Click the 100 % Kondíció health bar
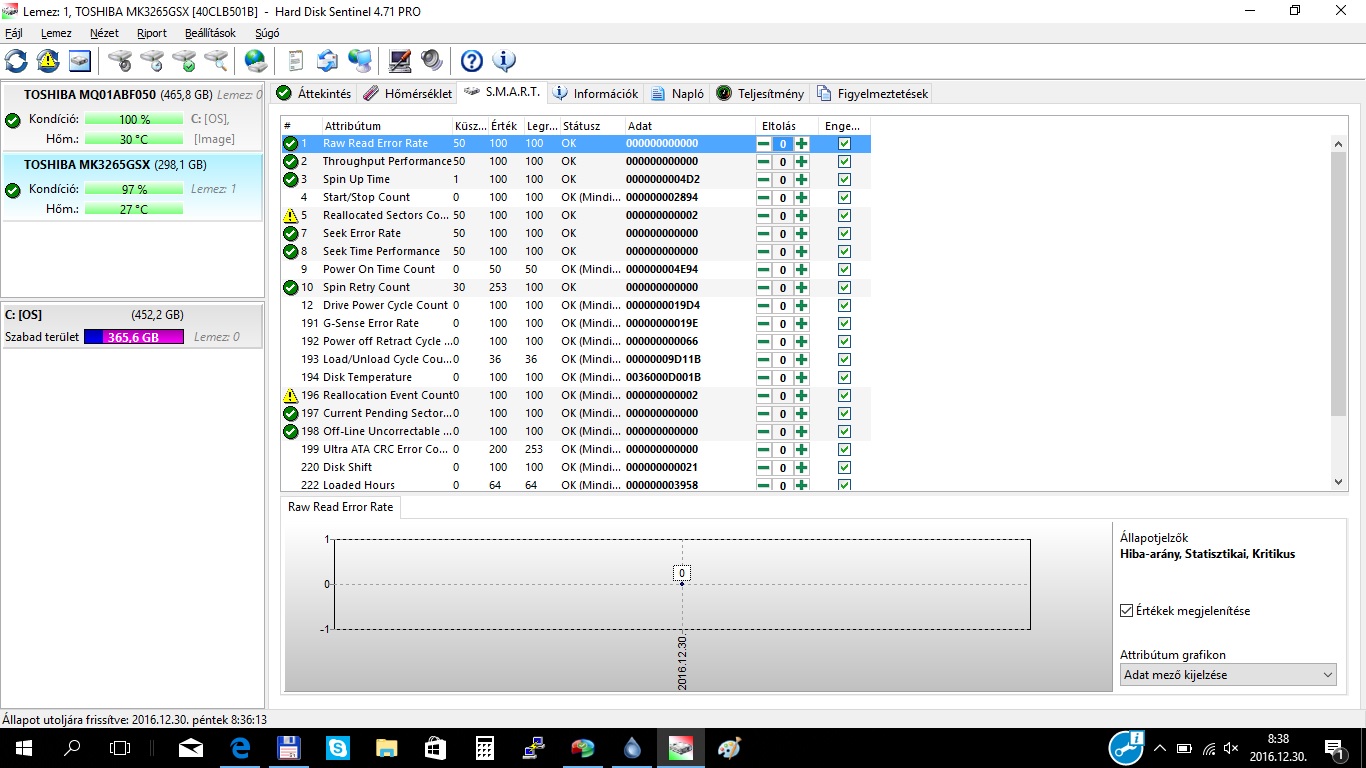The image size is (1366, 768). tap(134, 119)
